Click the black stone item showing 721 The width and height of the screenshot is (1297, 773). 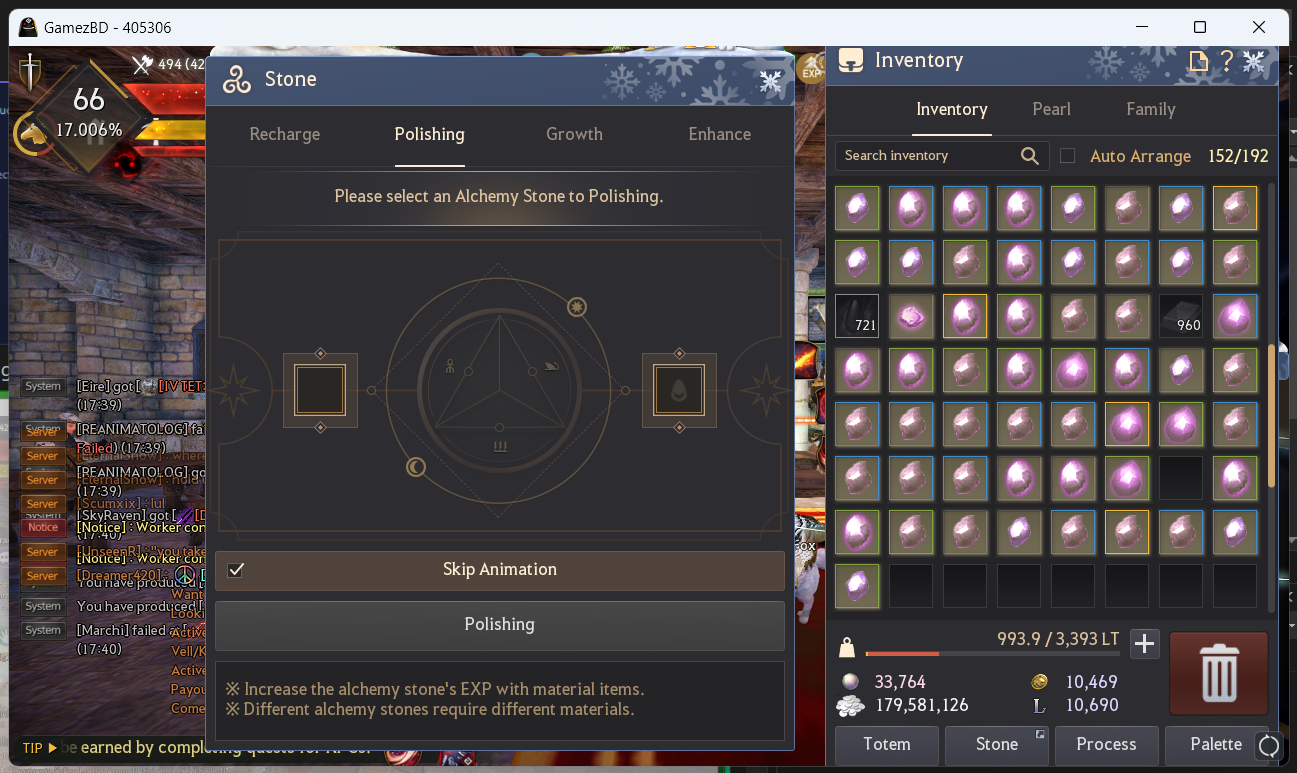click(857, 316)
